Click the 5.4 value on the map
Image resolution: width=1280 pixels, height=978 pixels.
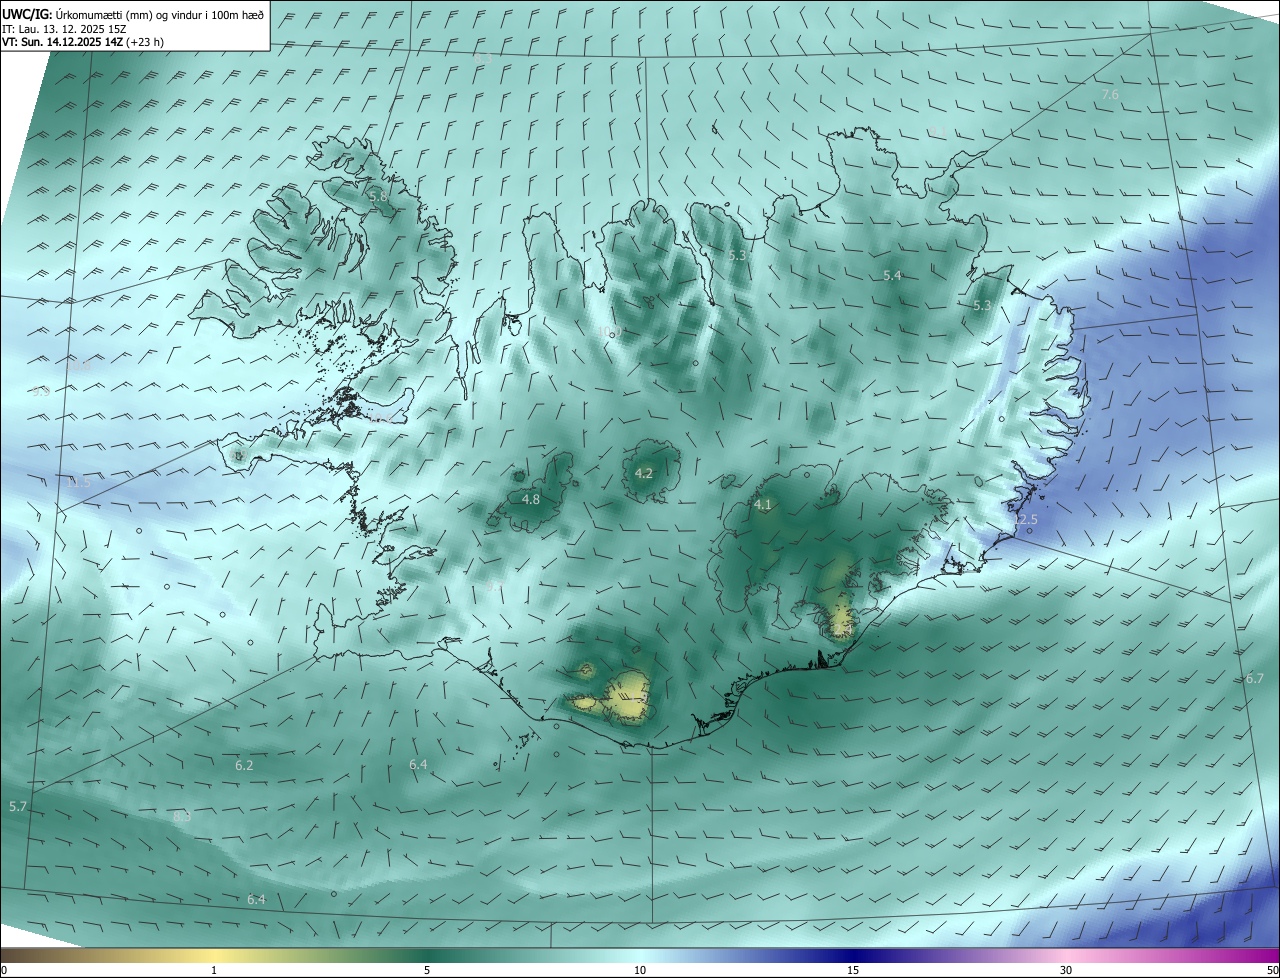pyautogui.click(x=892, y=275)
